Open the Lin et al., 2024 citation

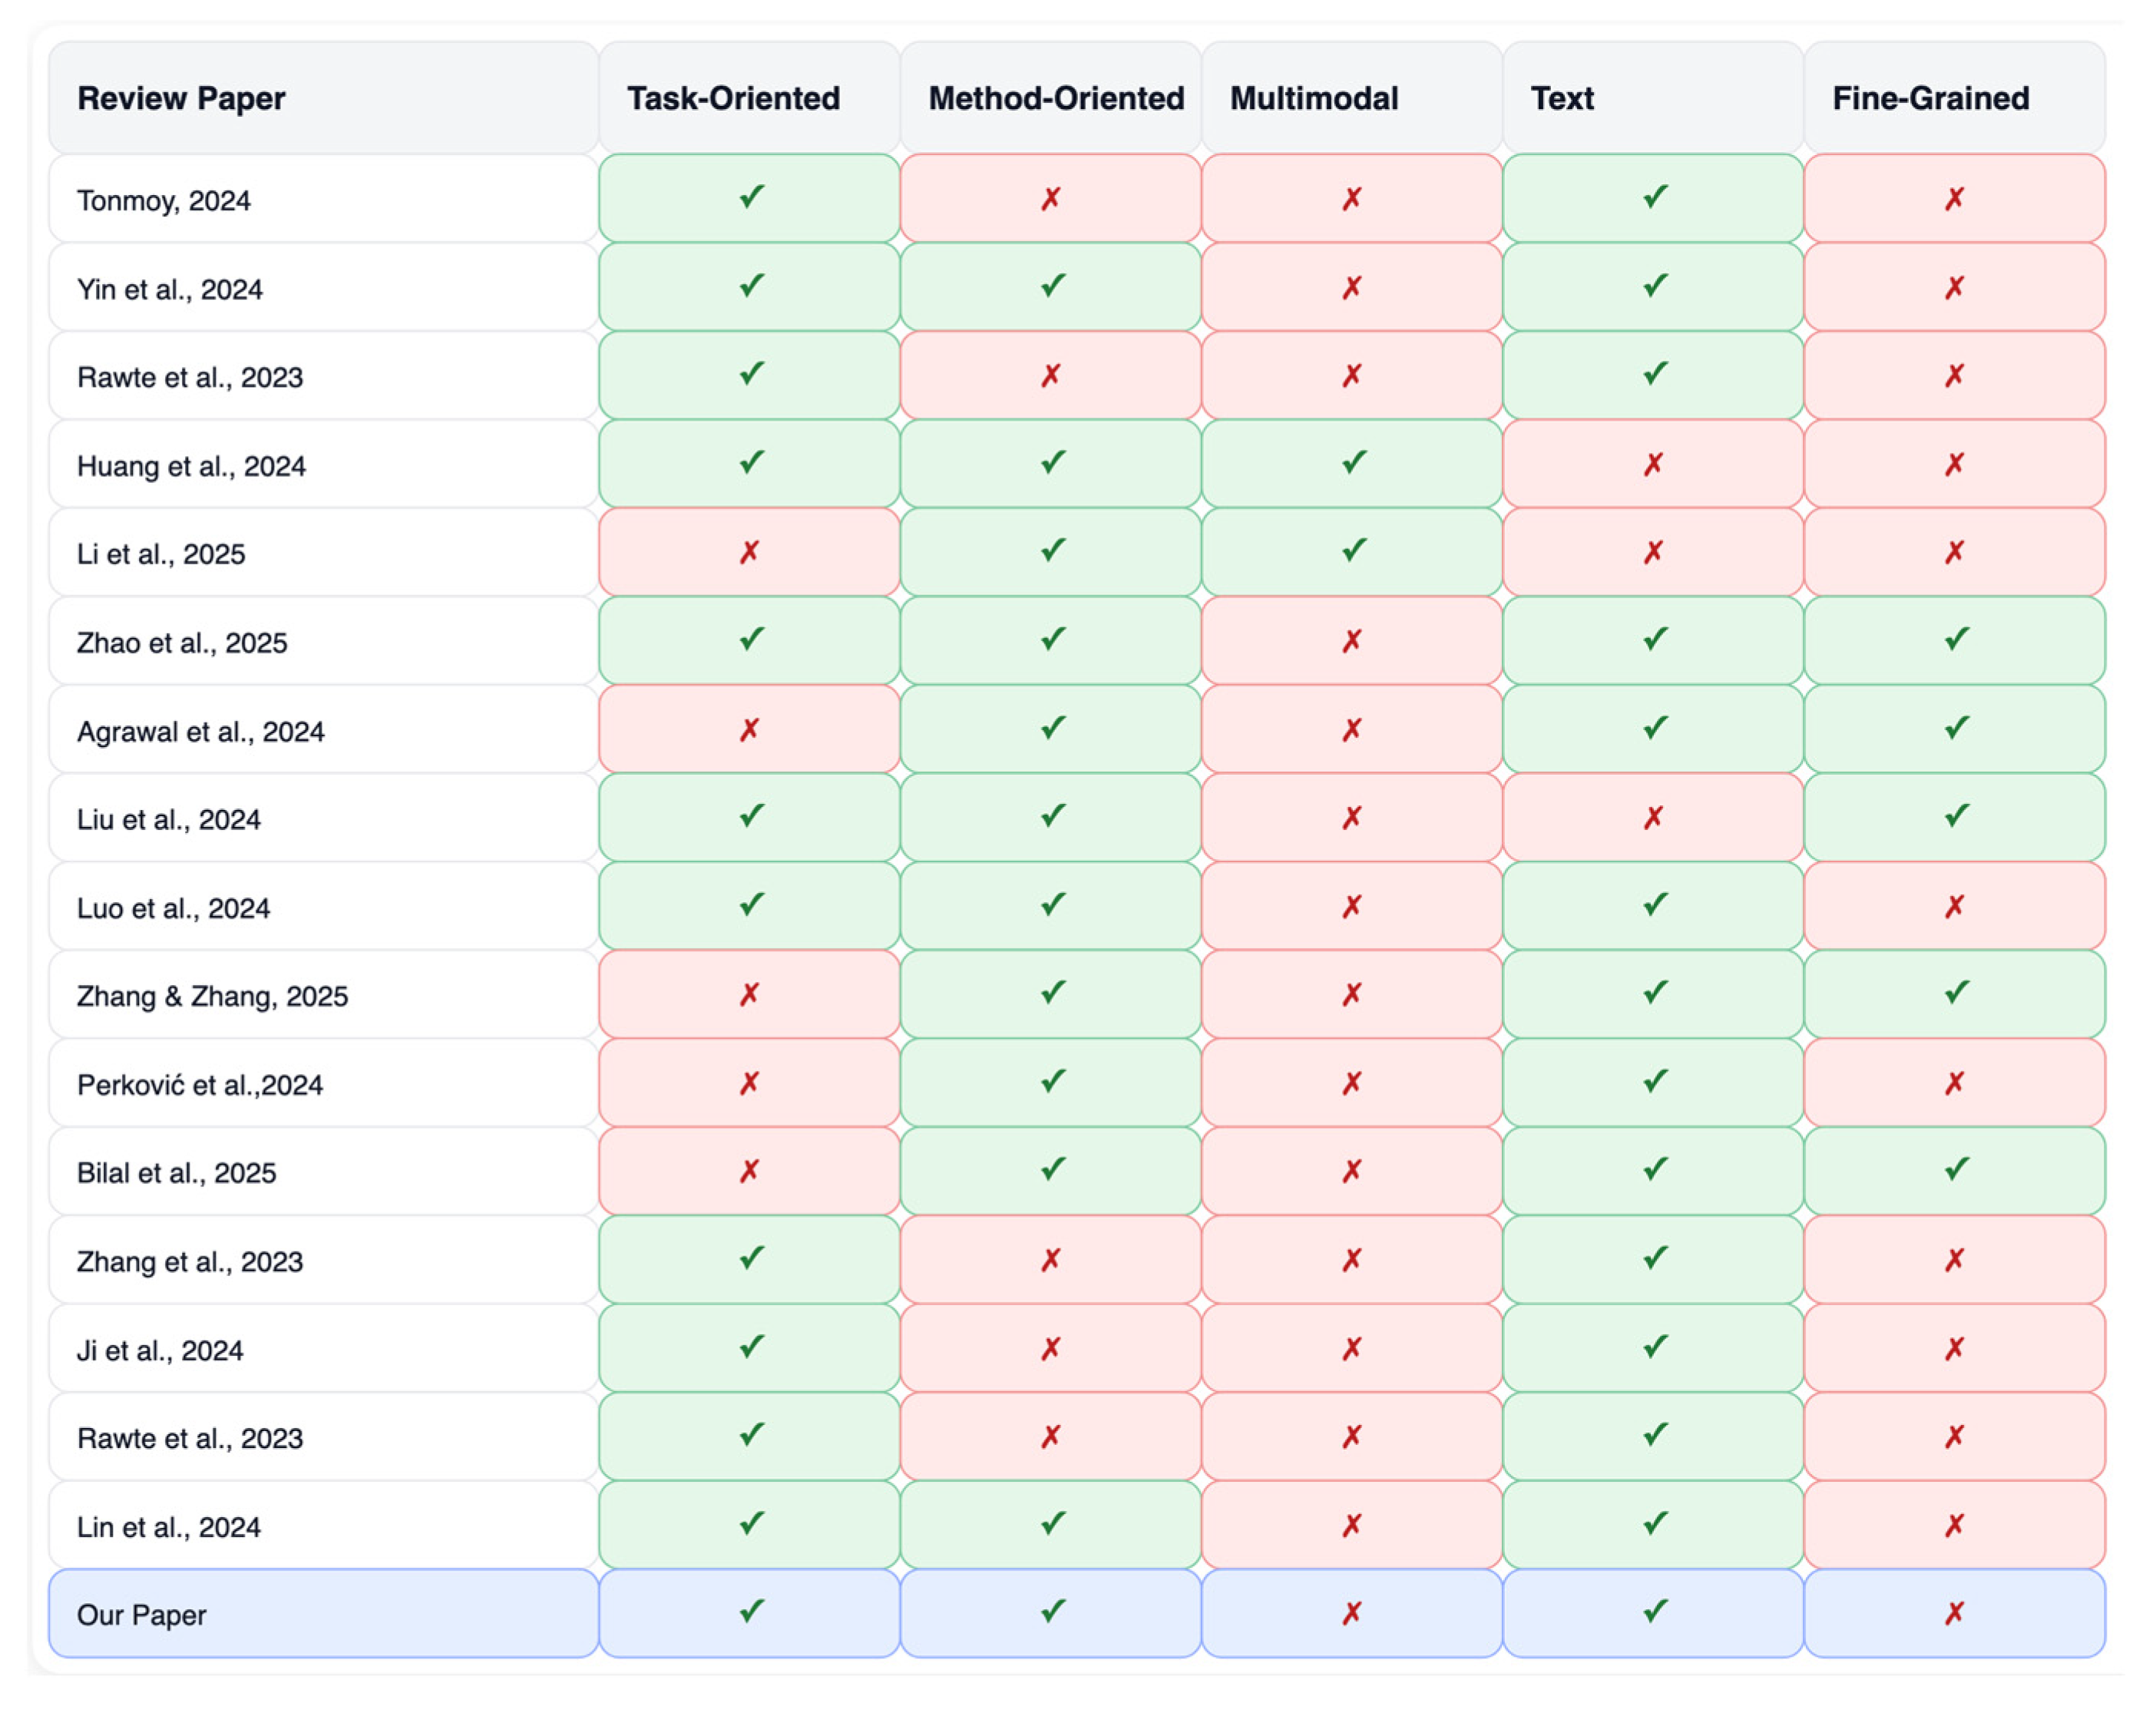(169, 1527)
